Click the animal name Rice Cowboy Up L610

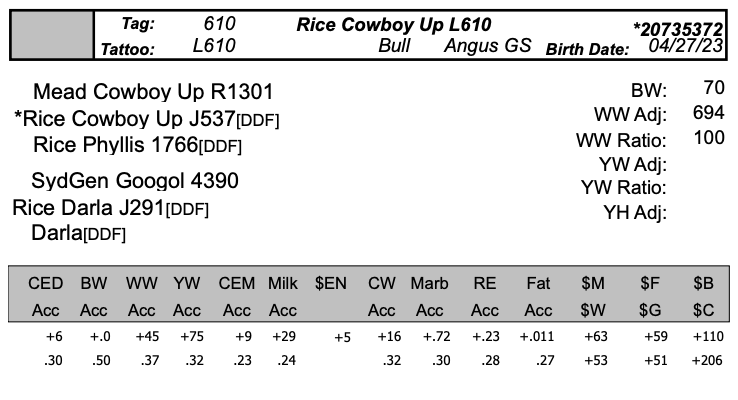pos(393,24)
